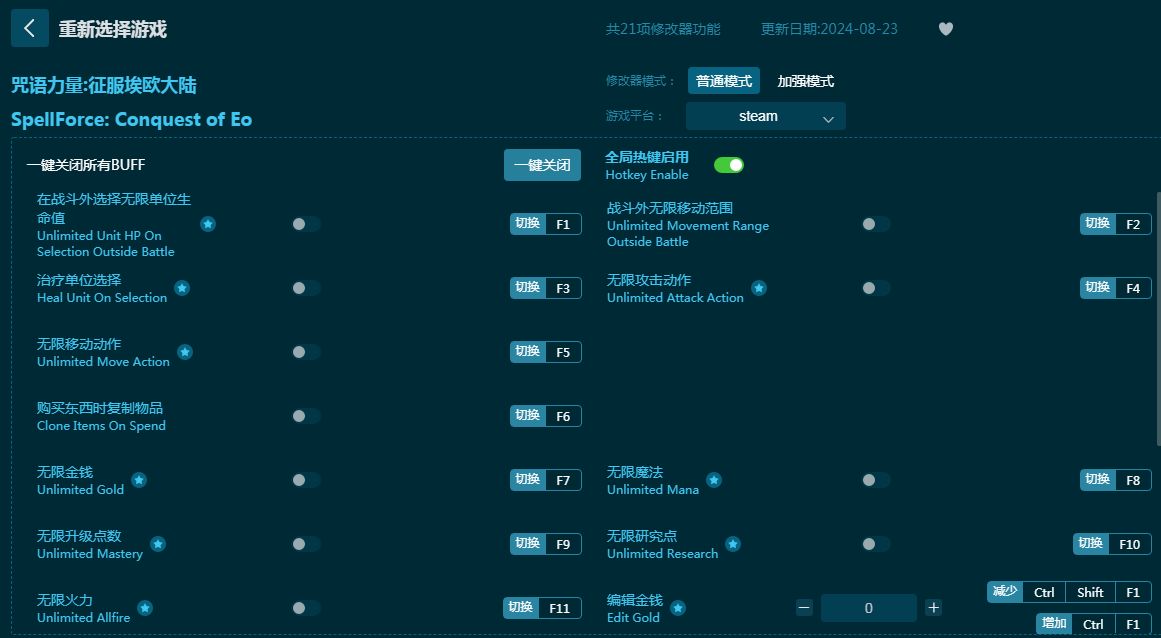Click plus button to increase Edit Gold
The width and height of the screenshot is (1161, 638).
point(933,607)
